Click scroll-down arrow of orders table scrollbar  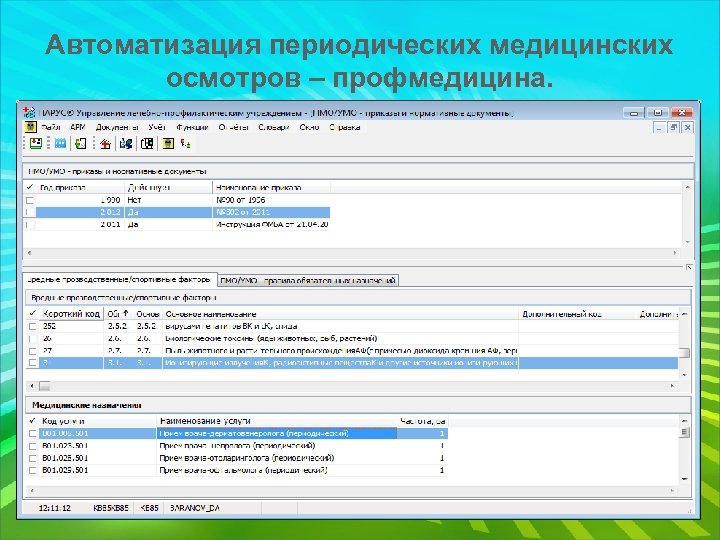click(687, 242)
